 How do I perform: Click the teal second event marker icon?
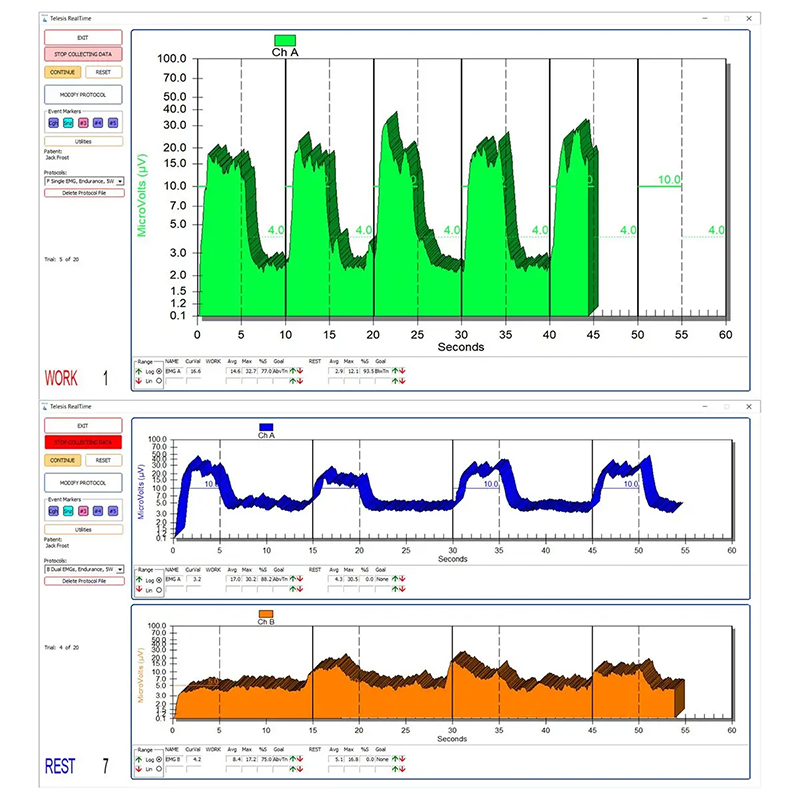pyautogui.click(x=68, y=123)
